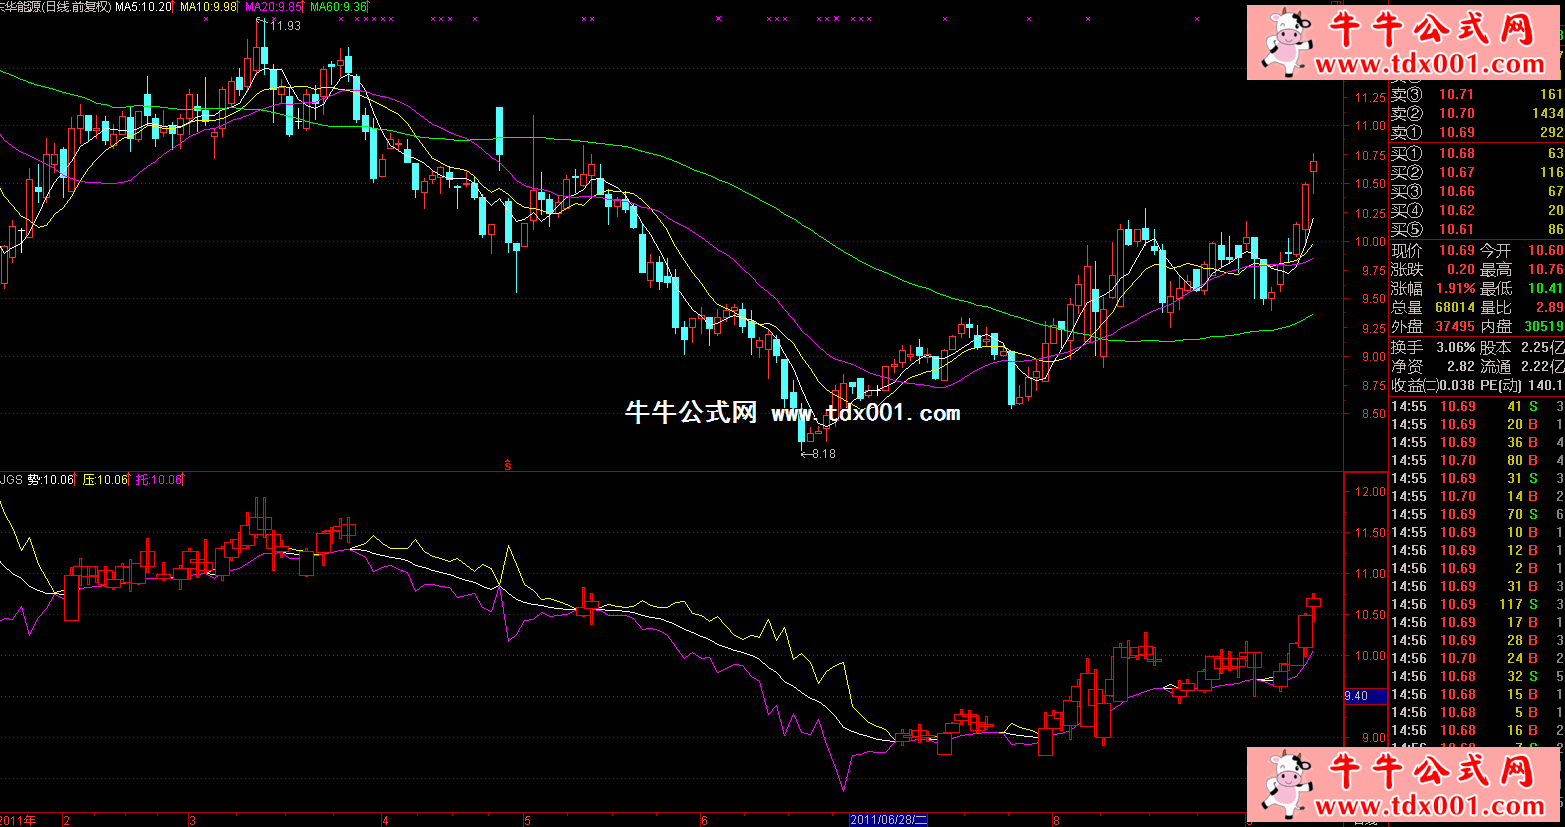Click the 今开 opening price 10.60
The image size is (1565, 827).
tap(1545, 250)
